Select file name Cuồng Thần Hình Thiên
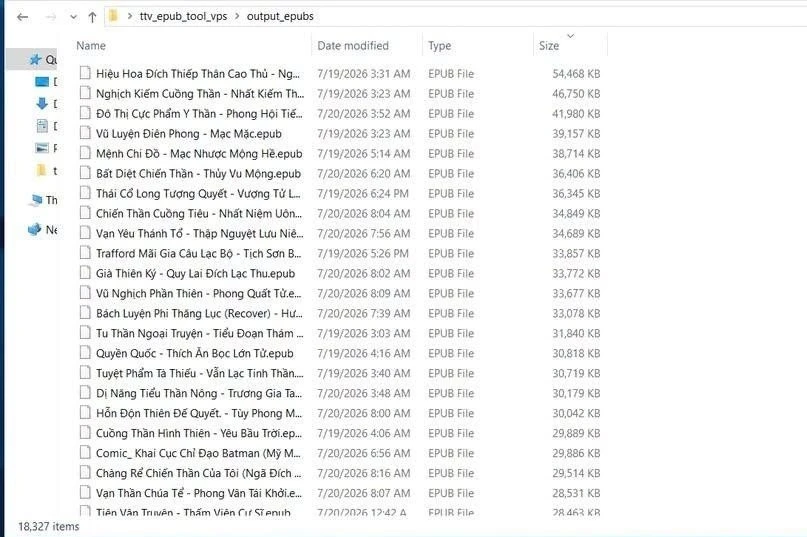The image size is (807, 537). coord(199,434)
